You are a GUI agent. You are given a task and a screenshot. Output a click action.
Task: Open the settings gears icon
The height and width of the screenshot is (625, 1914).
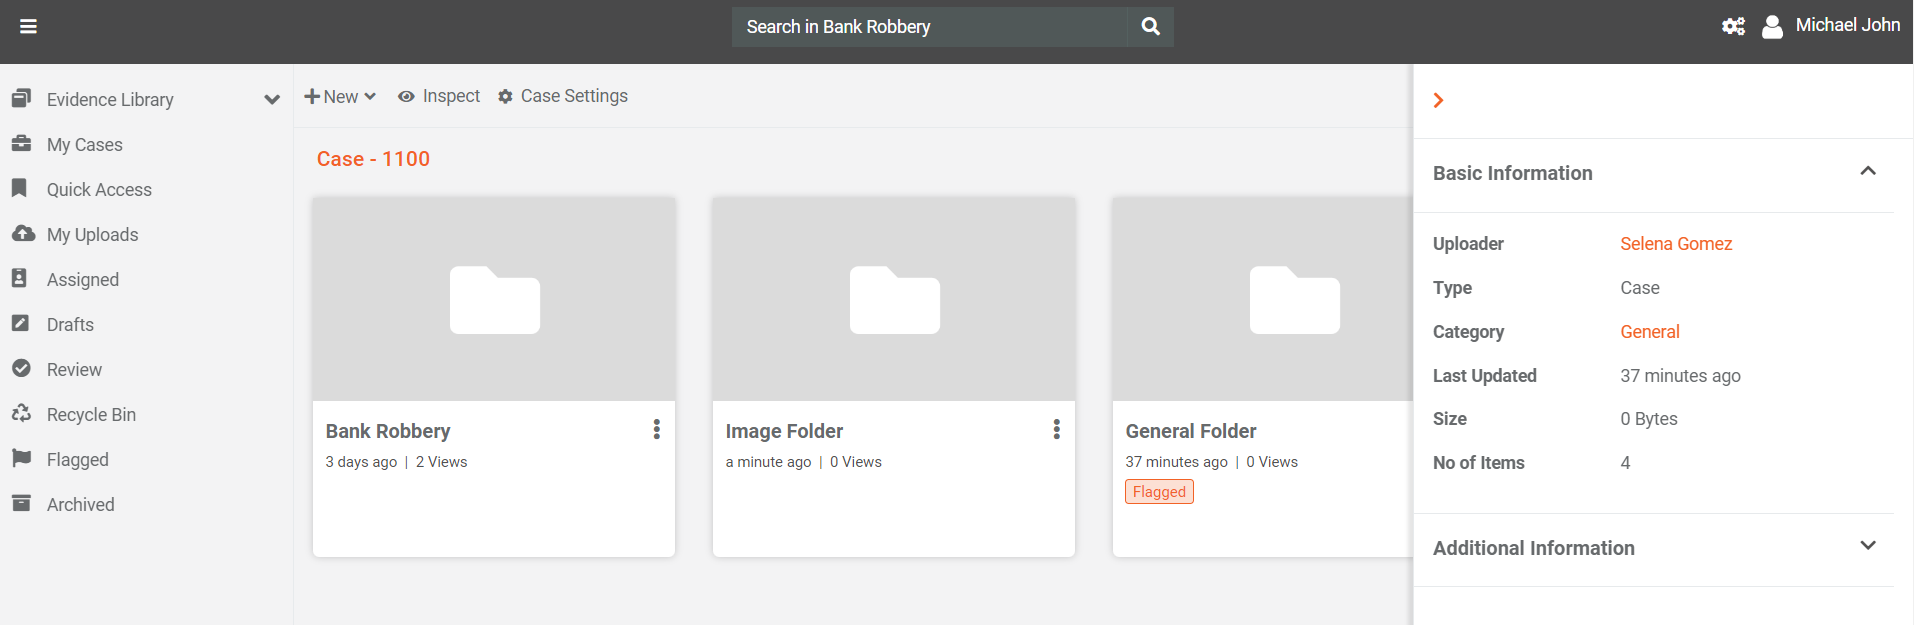[x=1733, y=27]
